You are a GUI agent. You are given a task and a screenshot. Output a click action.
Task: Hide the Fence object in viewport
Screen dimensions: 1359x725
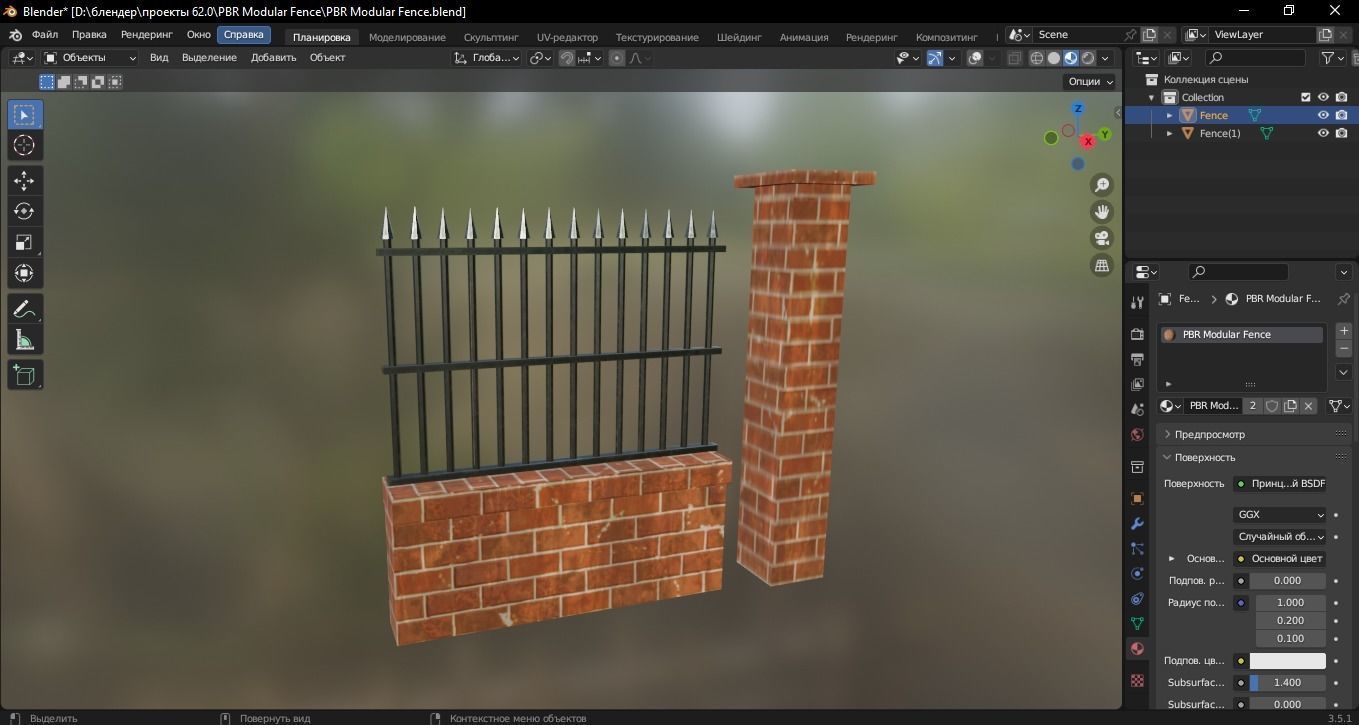(1323, 115)
